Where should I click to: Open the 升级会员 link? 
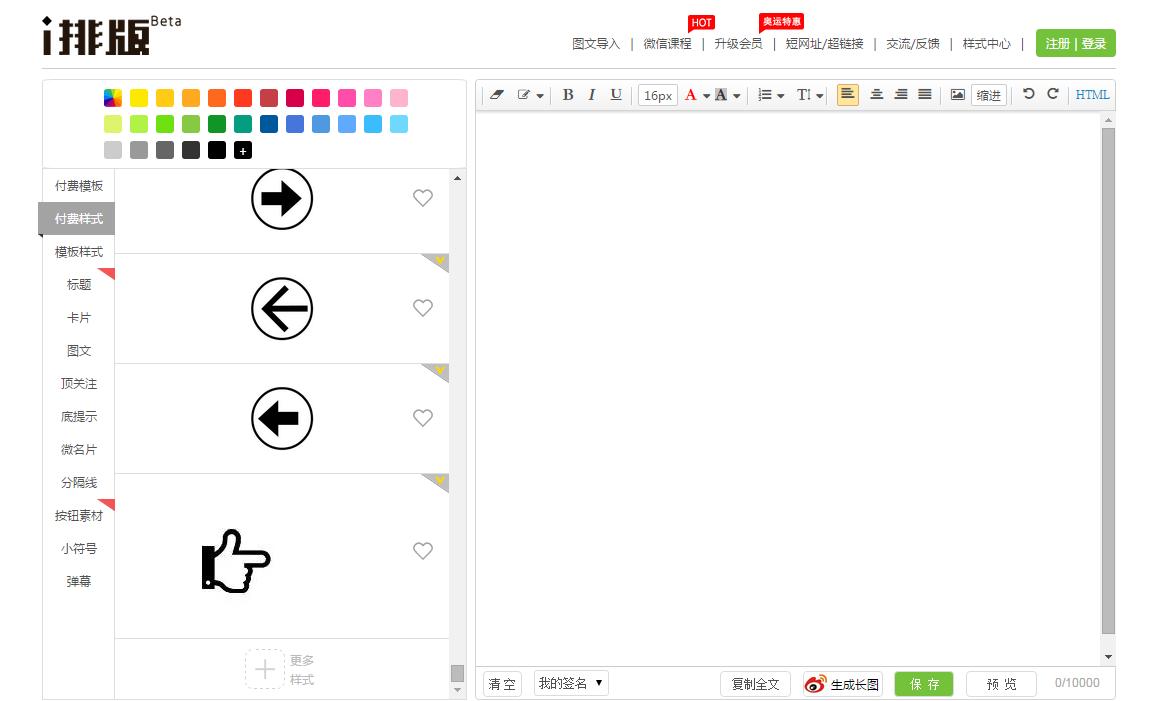click(738, 44)
